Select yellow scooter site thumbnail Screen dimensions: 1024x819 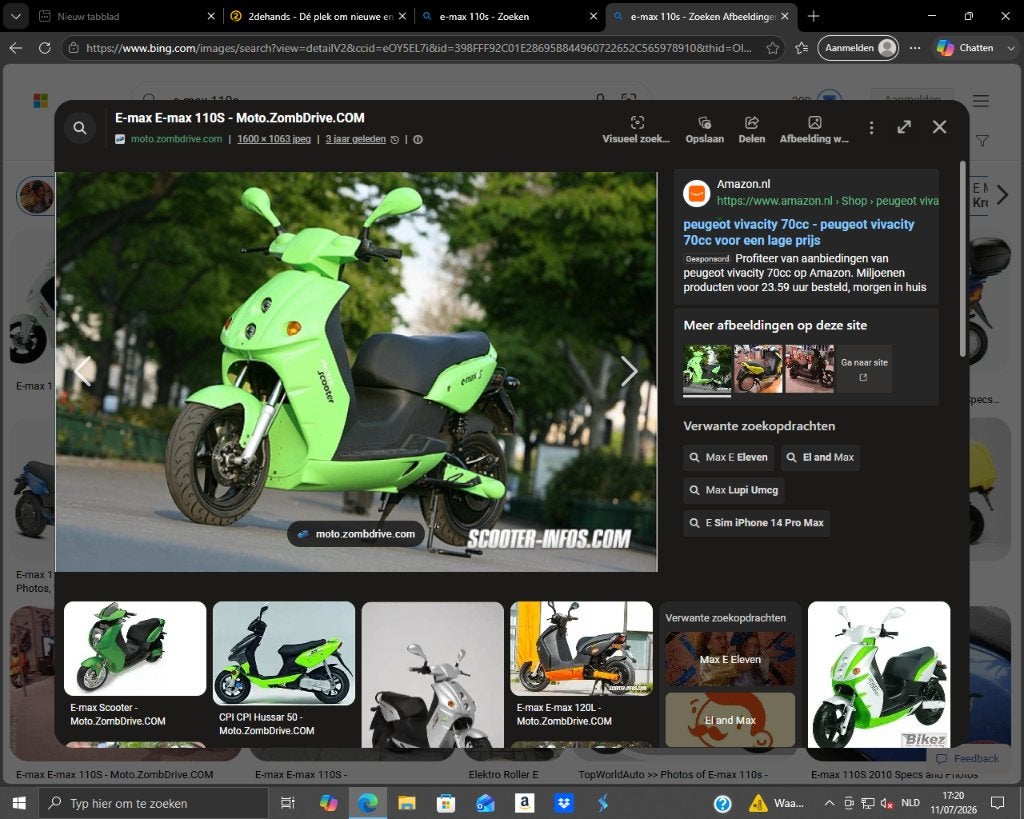tap(758, 369)
